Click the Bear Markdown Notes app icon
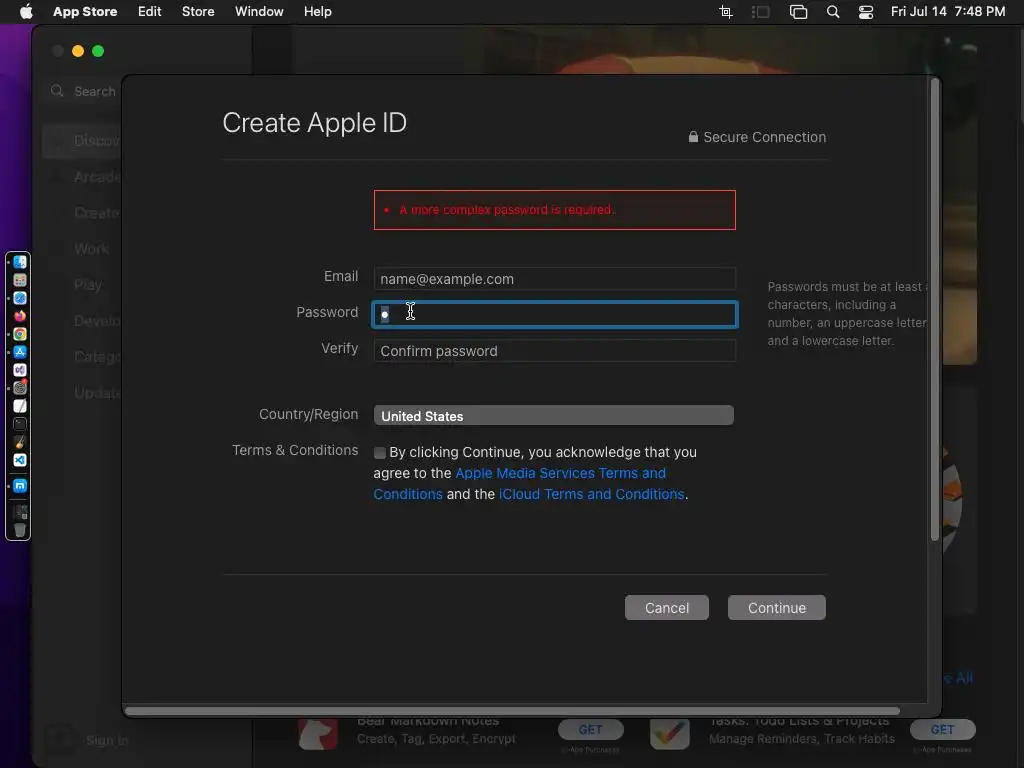The height and width of the screenshot is (768, 1024). (318, 733)
